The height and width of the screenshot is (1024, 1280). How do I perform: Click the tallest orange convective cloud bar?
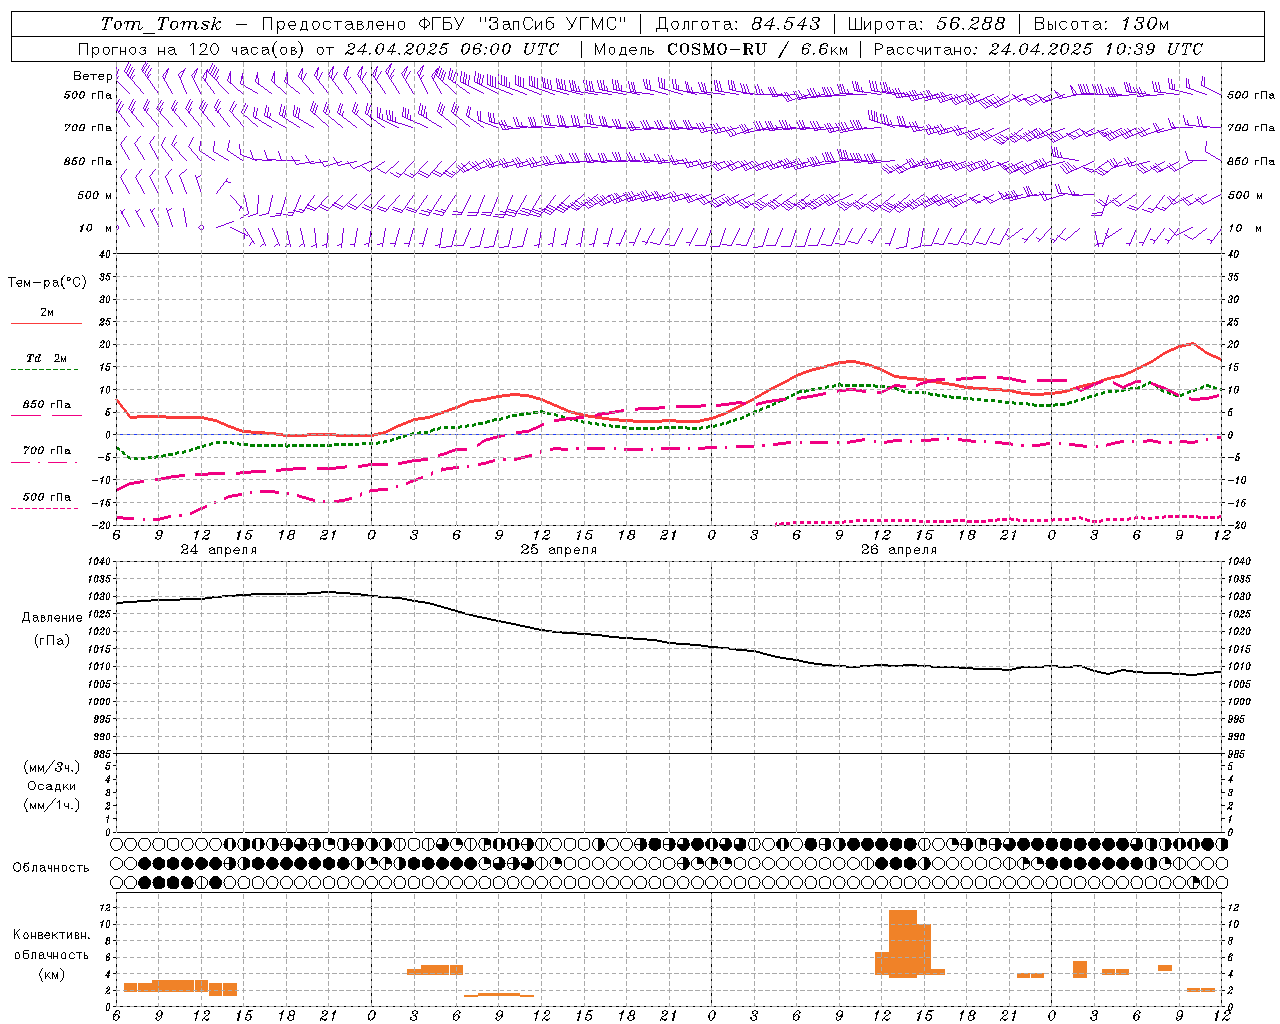pos(903,943)
